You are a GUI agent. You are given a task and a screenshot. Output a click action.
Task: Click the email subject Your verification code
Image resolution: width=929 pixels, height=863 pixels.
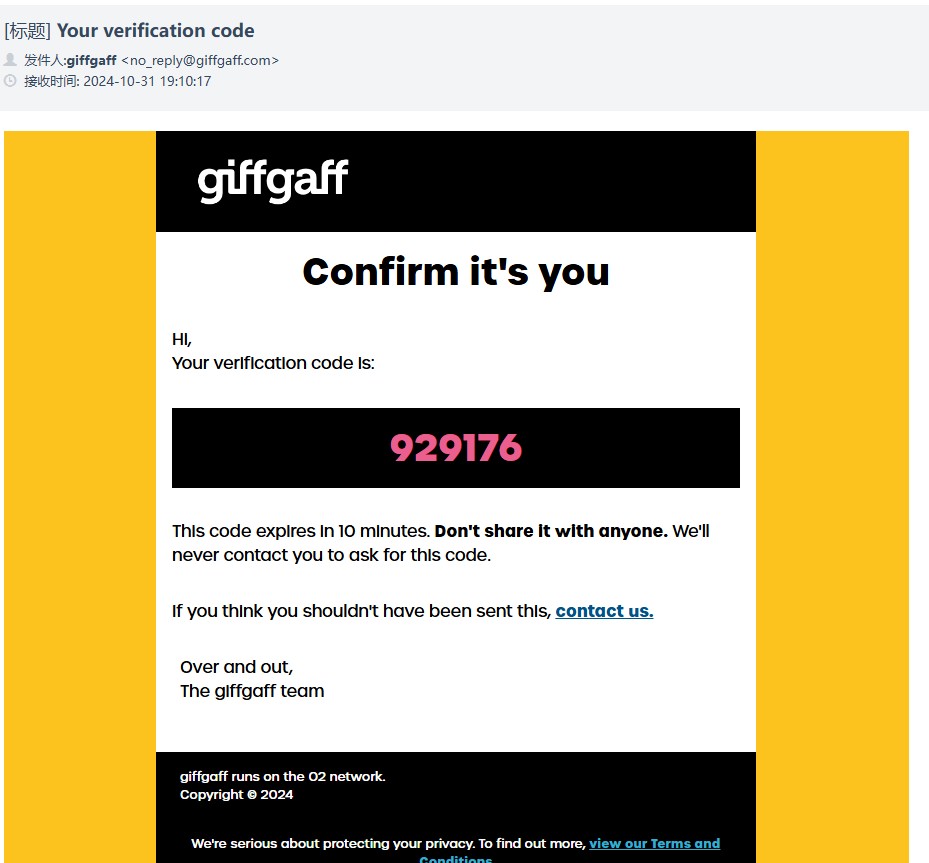tap(155, 30)
